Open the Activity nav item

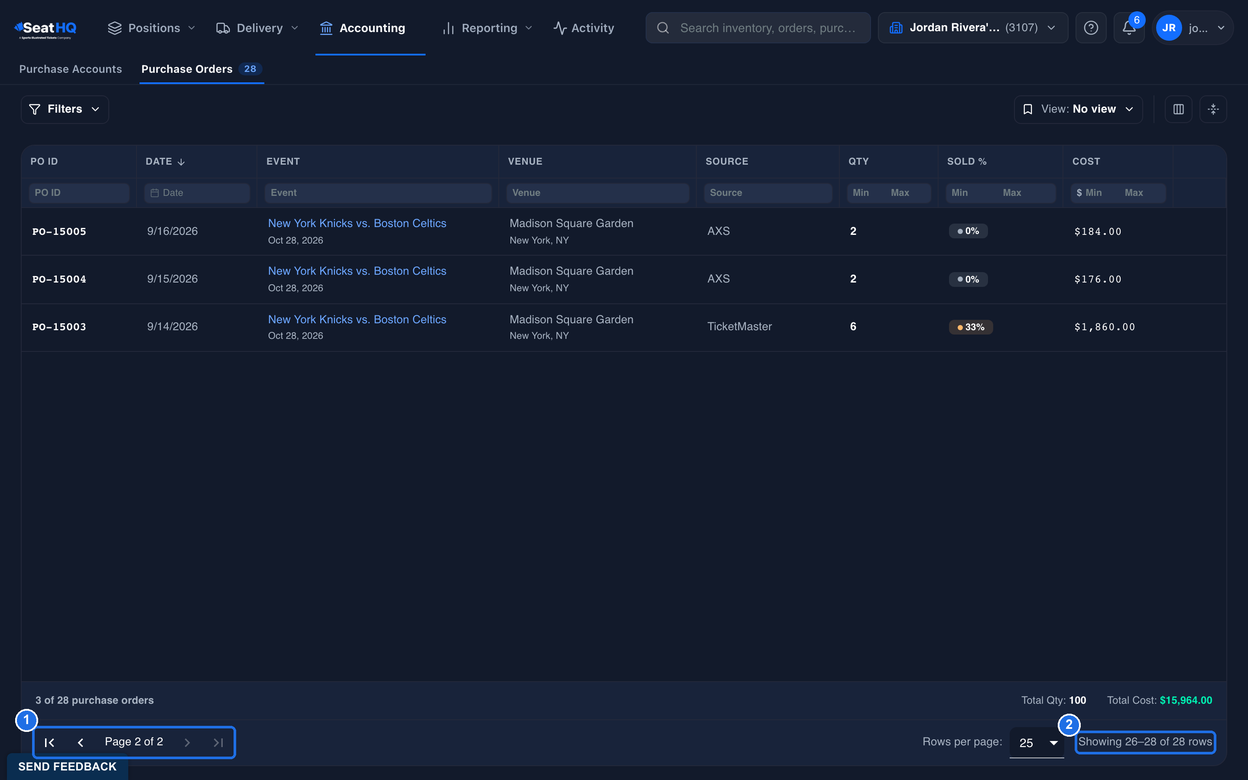point(584,28)
